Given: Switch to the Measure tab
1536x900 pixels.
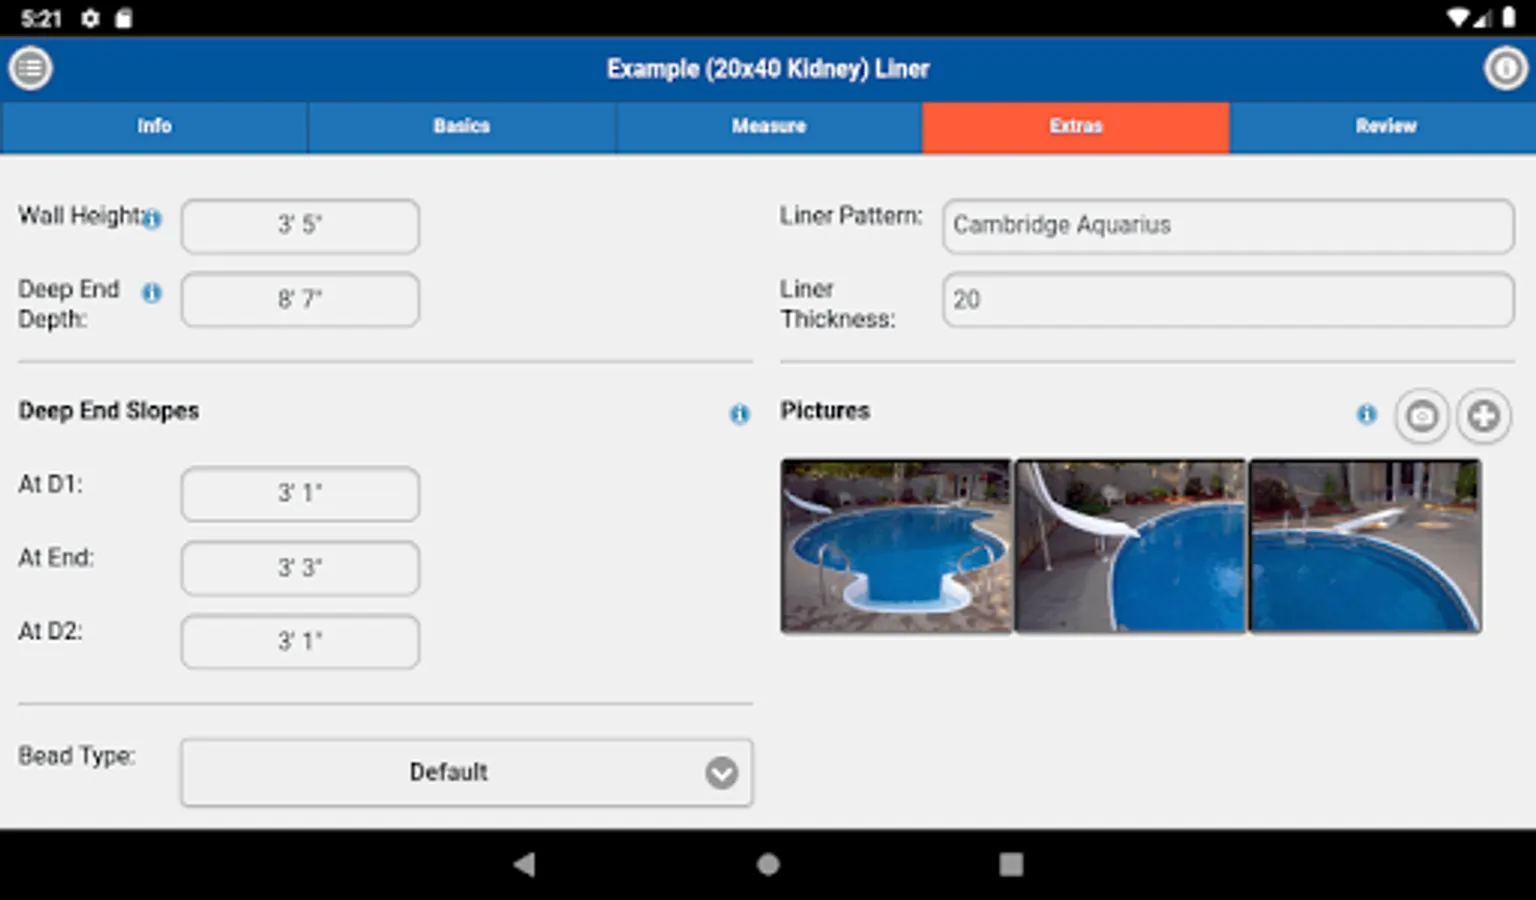Looking at the screenshot, I should (x=769, y=127).
